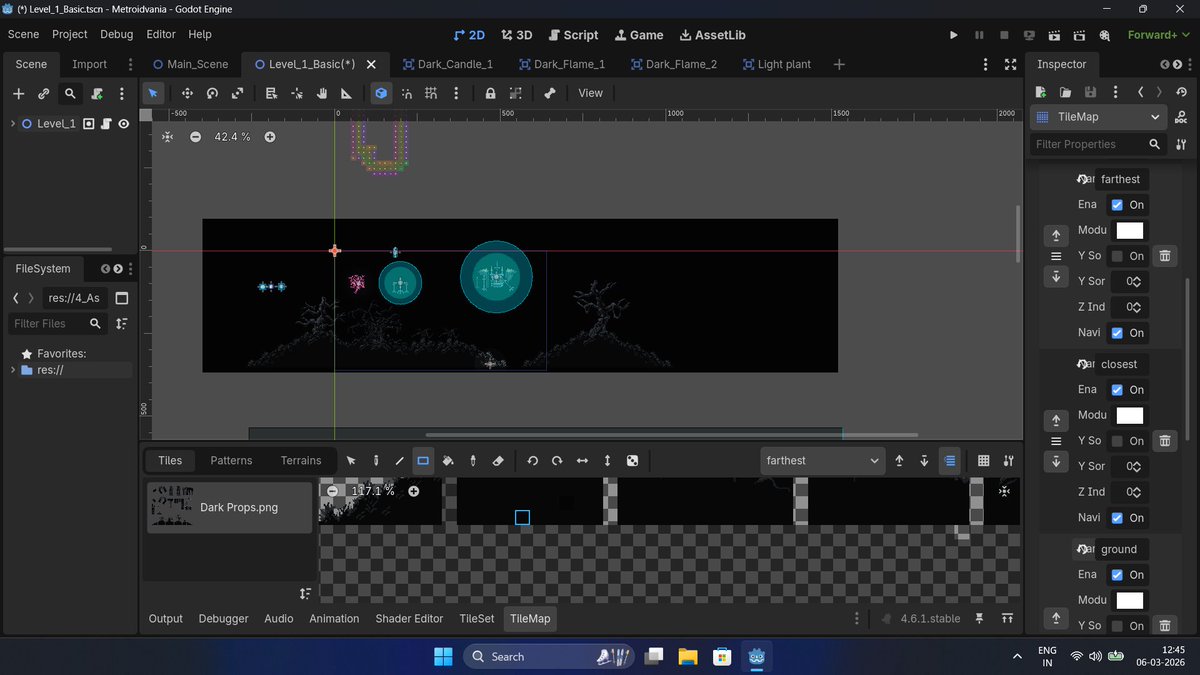The width and height of the screenshot is (1200, 675).
Task: Open Inspector history back arrow
Action: coord(1141,92)
